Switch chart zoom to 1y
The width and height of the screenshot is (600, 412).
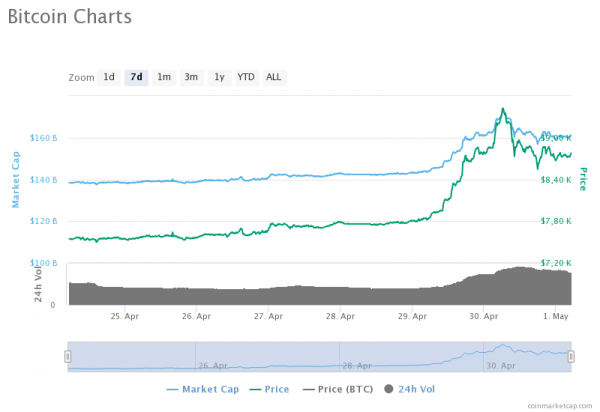219,78
